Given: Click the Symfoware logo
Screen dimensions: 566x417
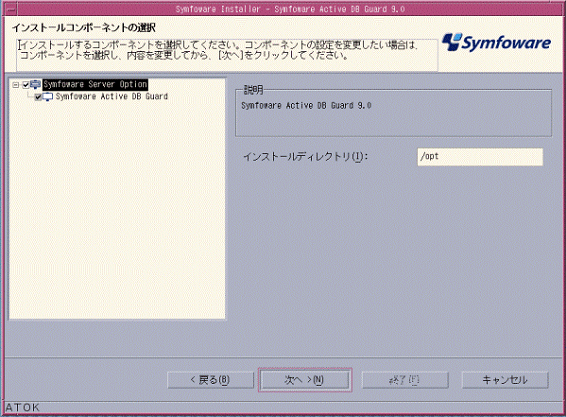Looking at the screenshot, I should click(496, 43).
